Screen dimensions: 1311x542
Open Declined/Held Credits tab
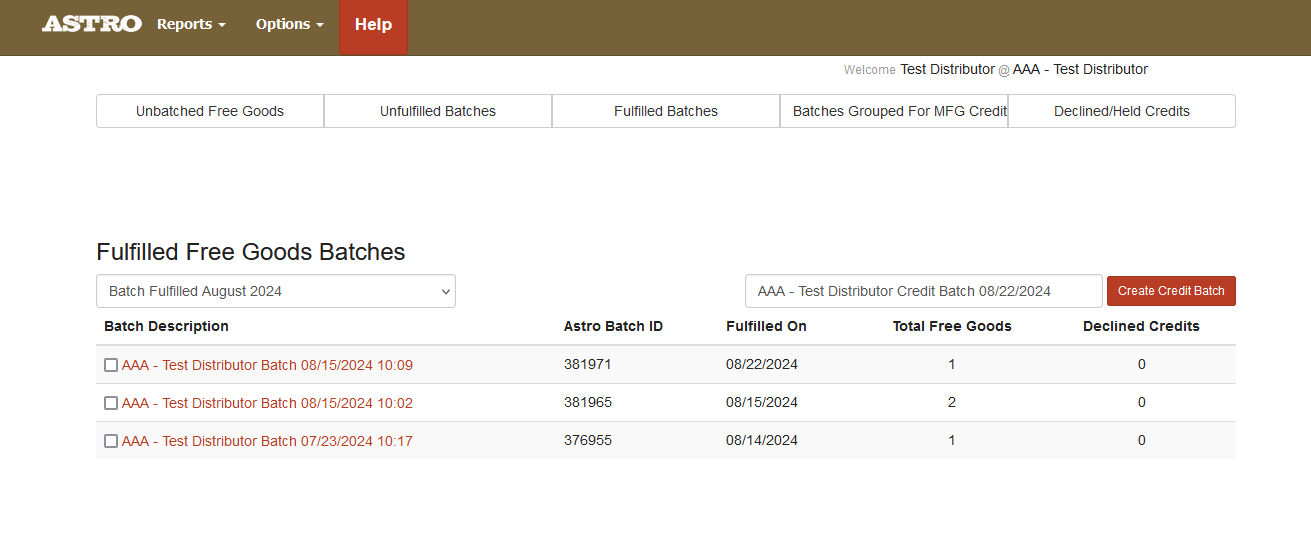[1122, 111]
